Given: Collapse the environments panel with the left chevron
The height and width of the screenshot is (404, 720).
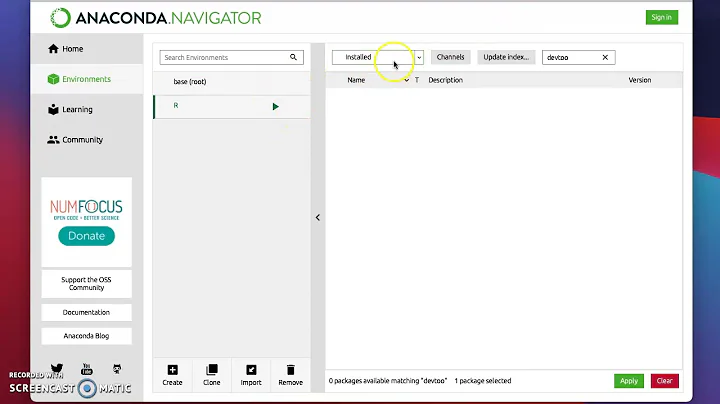Looking at the screenshot, I should [318, 217].
